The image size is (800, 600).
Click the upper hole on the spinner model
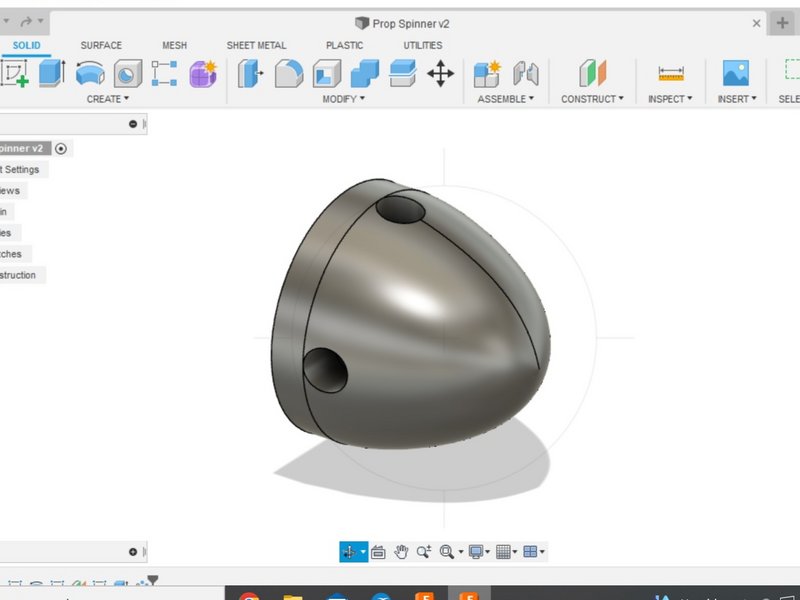(x=401, y=209)
